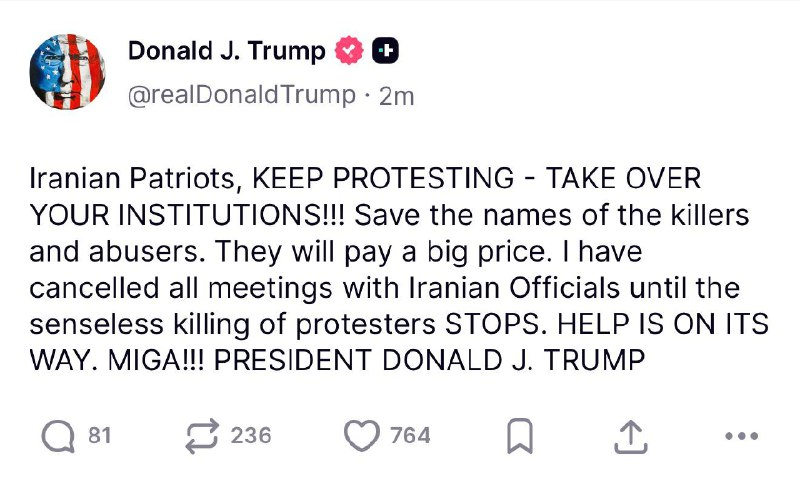
Task: Click the red verified checkmark badge
Action: 348,51
